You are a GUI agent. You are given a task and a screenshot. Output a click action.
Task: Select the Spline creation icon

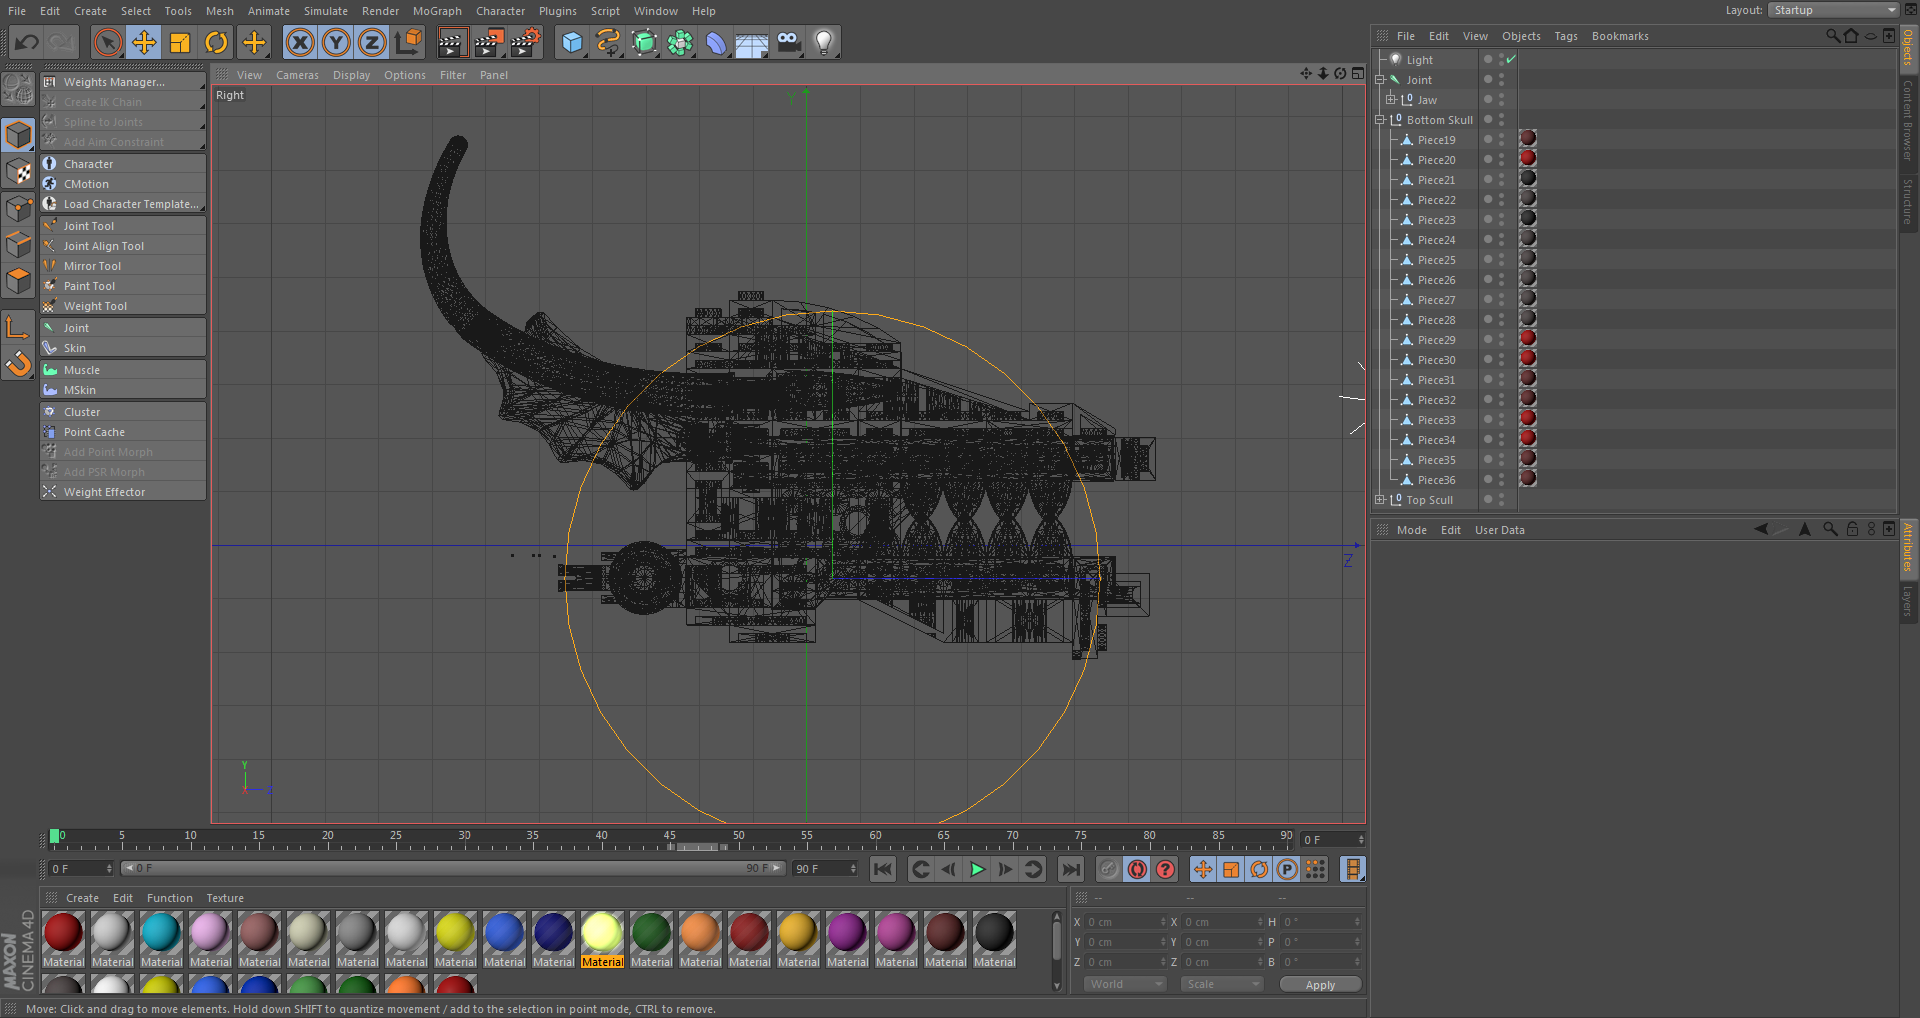(607, 42)
